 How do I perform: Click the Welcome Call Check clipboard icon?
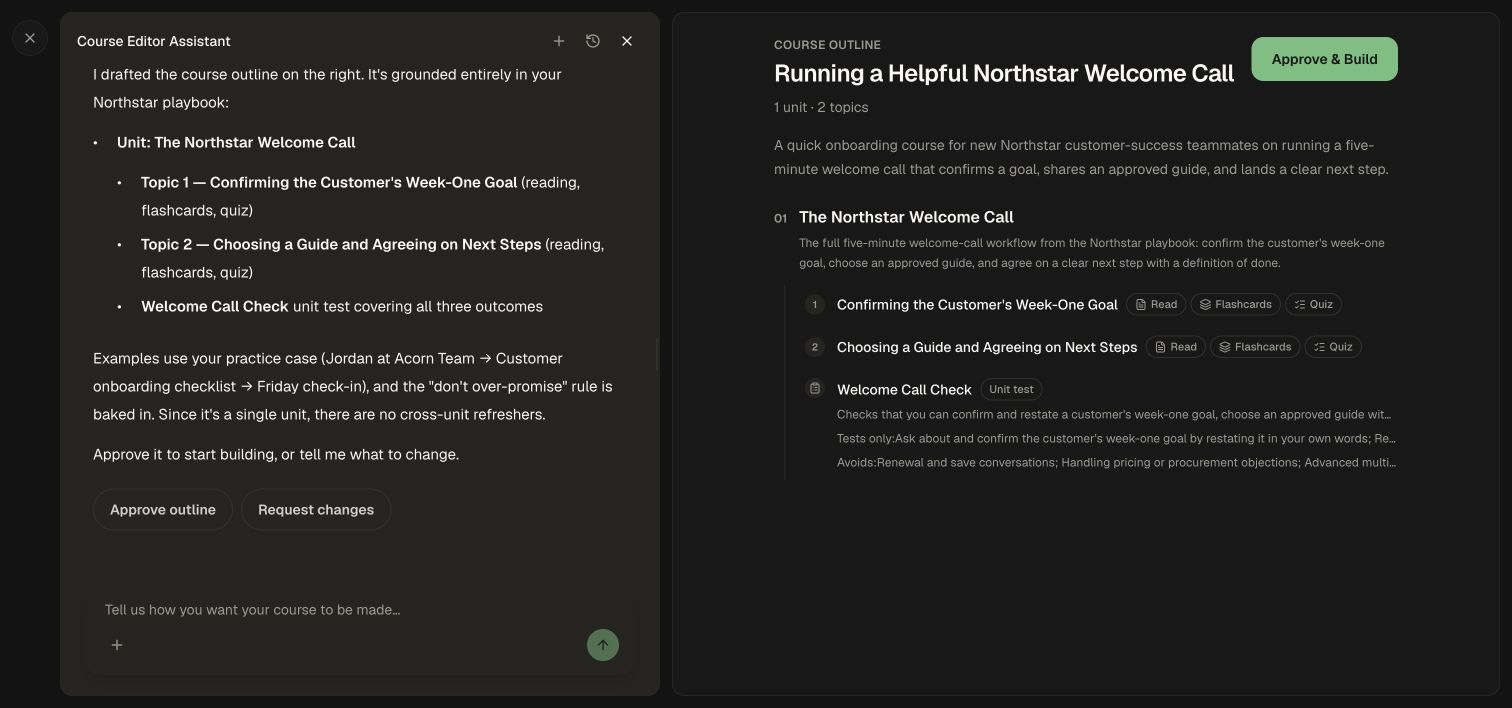(x=815, y=389)
